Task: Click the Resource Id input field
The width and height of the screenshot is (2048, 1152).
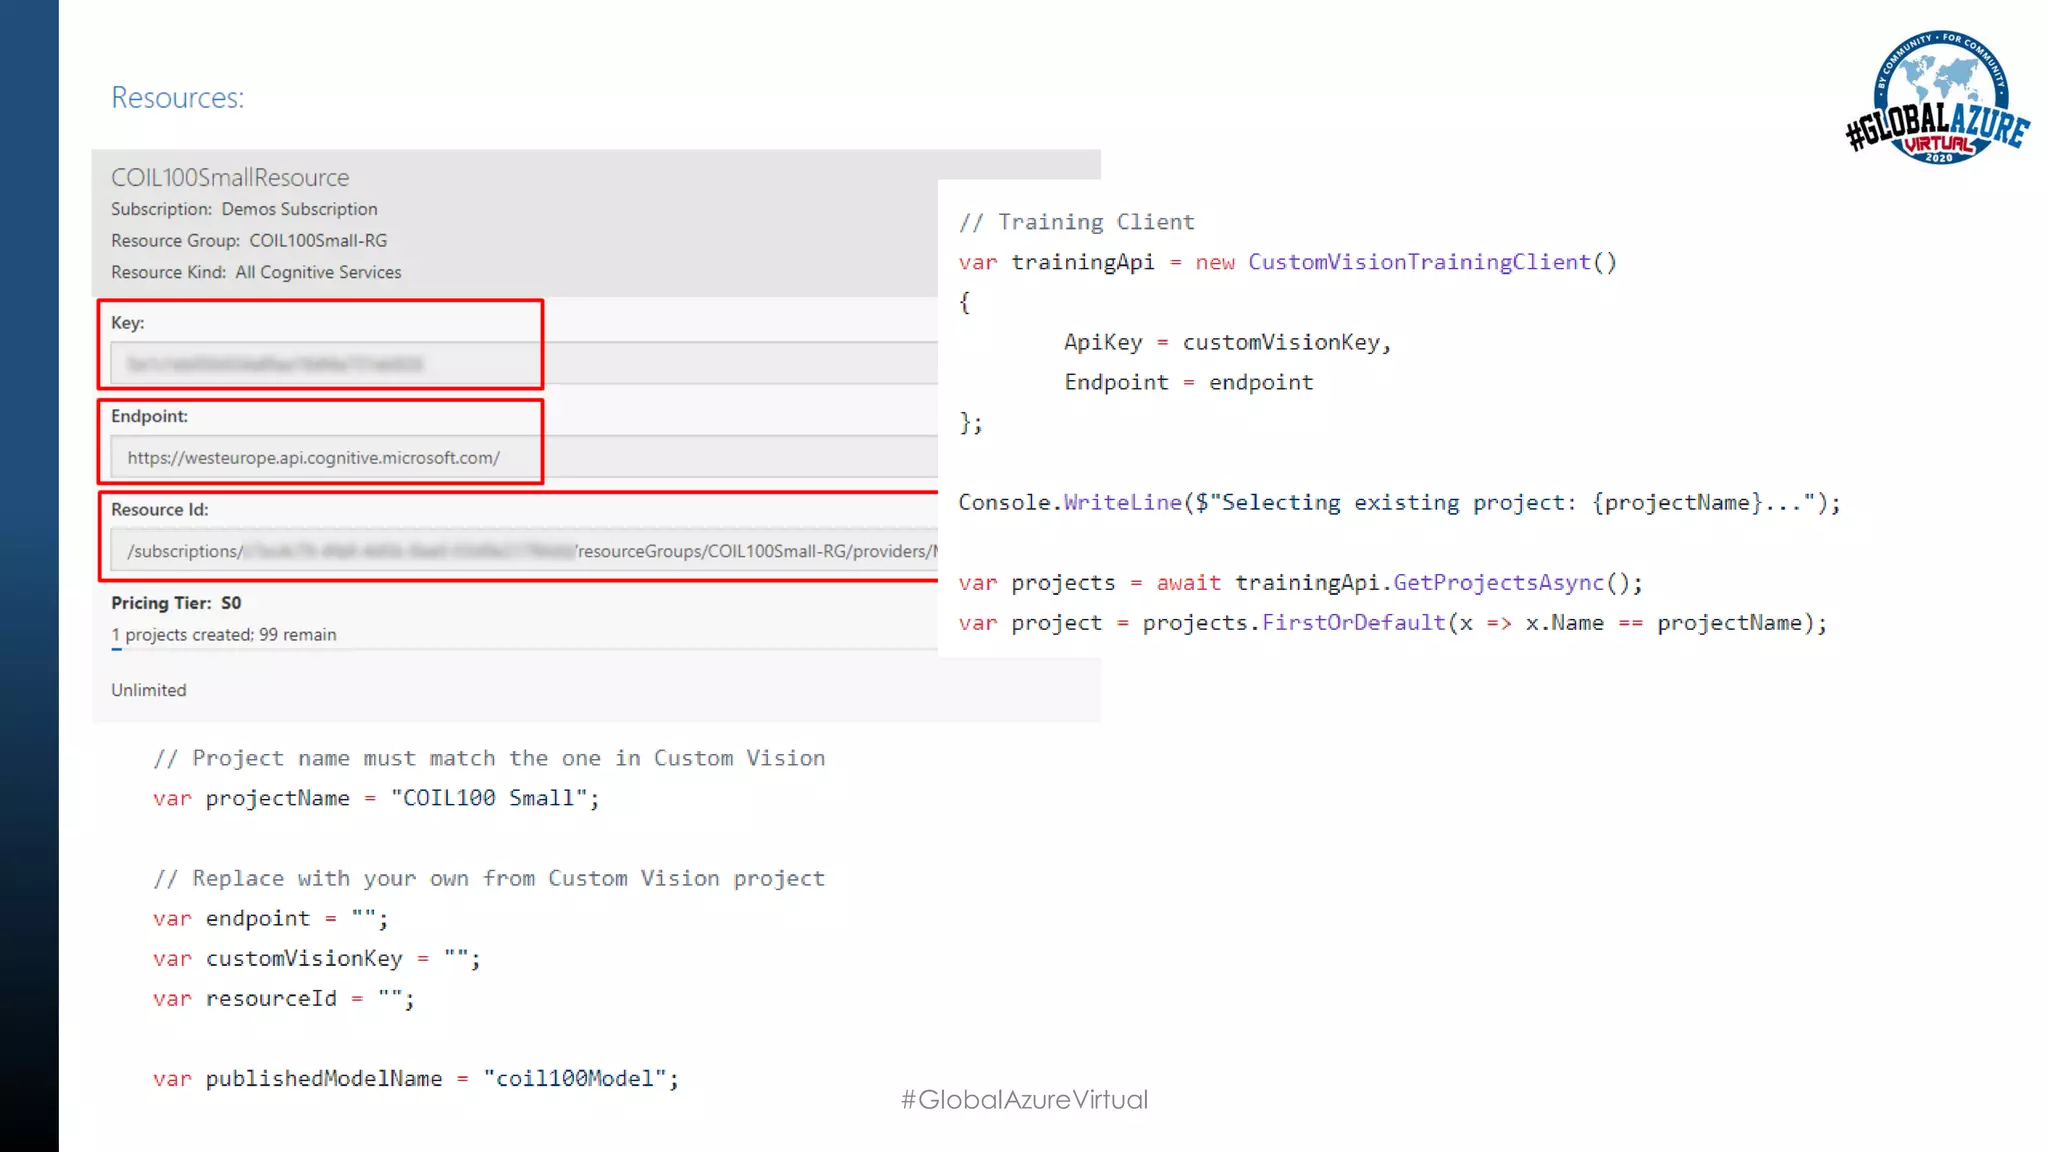Action: [x=522, y=551]
